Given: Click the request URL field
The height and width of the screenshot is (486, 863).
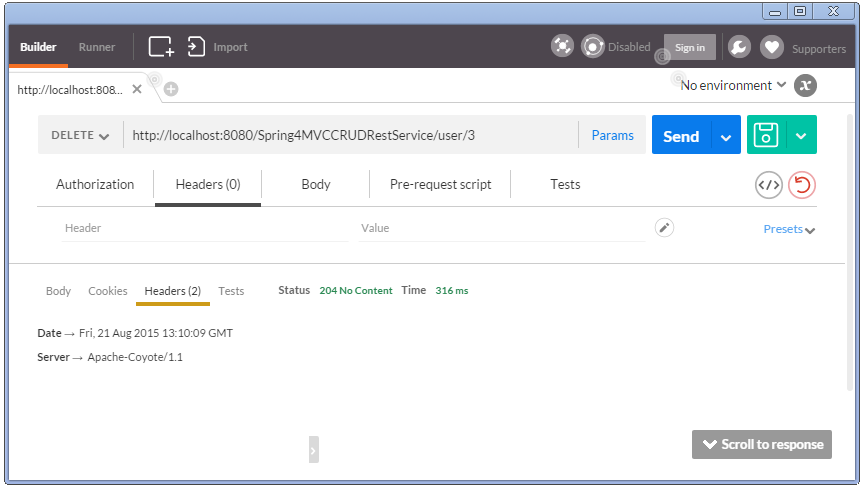Looking at the screenshot, I should [351, 135].
